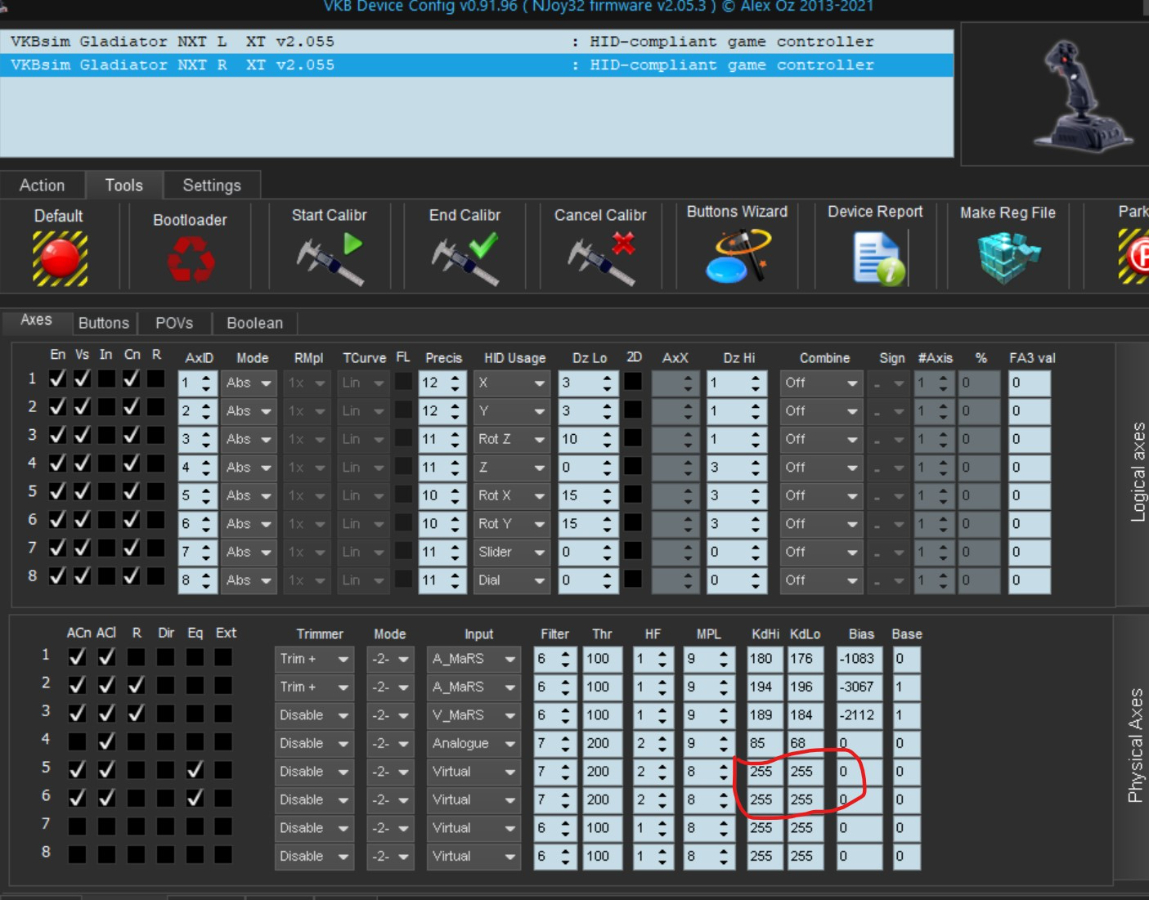Screen dimensions: 1149x900
Task: Start calibration with Start Calibr icon
Action: pyautogui.click(x=330, y=258)
